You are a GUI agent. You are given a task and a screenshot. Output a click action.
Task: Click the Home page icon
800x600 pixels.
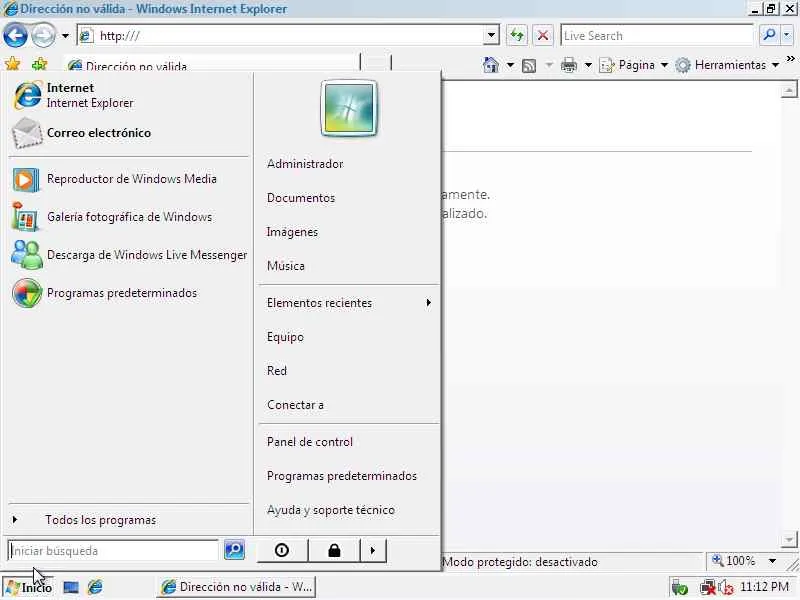[x=491, y=65]
